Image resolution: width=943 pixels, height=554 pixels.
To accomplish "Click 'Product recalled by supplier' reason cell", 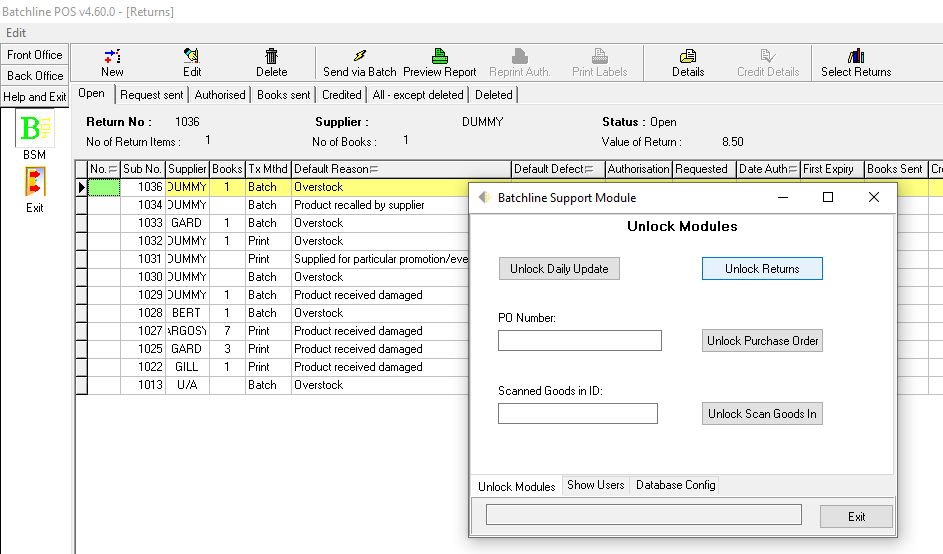I will 380,205.
